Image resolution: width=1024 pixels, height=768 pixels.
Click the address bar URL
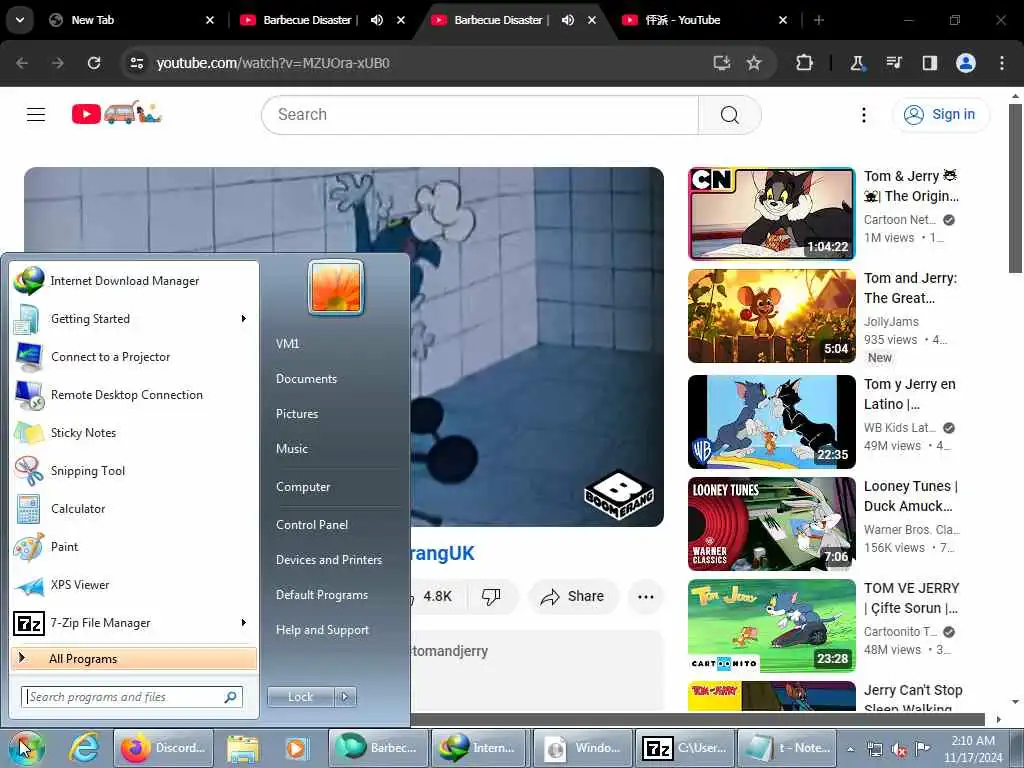(272, 63)
